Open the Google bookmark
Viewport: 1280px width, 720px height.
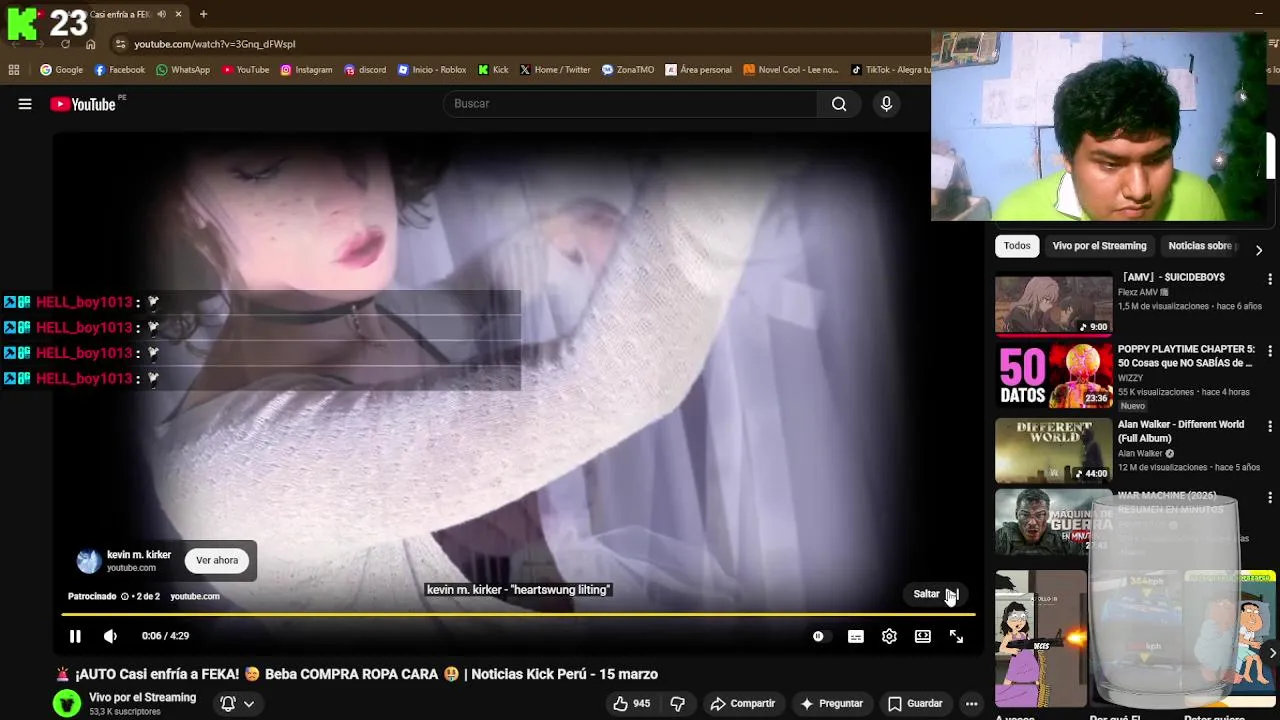(62, 70)
